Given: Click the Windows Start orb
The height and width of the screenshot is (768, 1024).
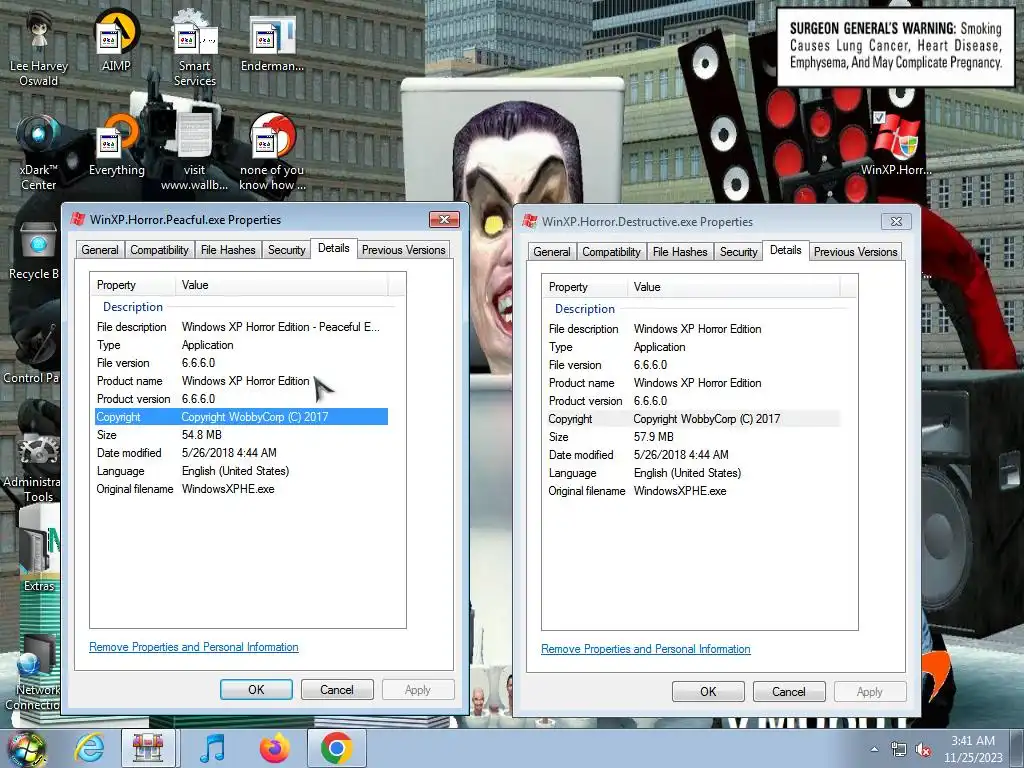Looking at the screenshot, I should (x=26, y=748).
